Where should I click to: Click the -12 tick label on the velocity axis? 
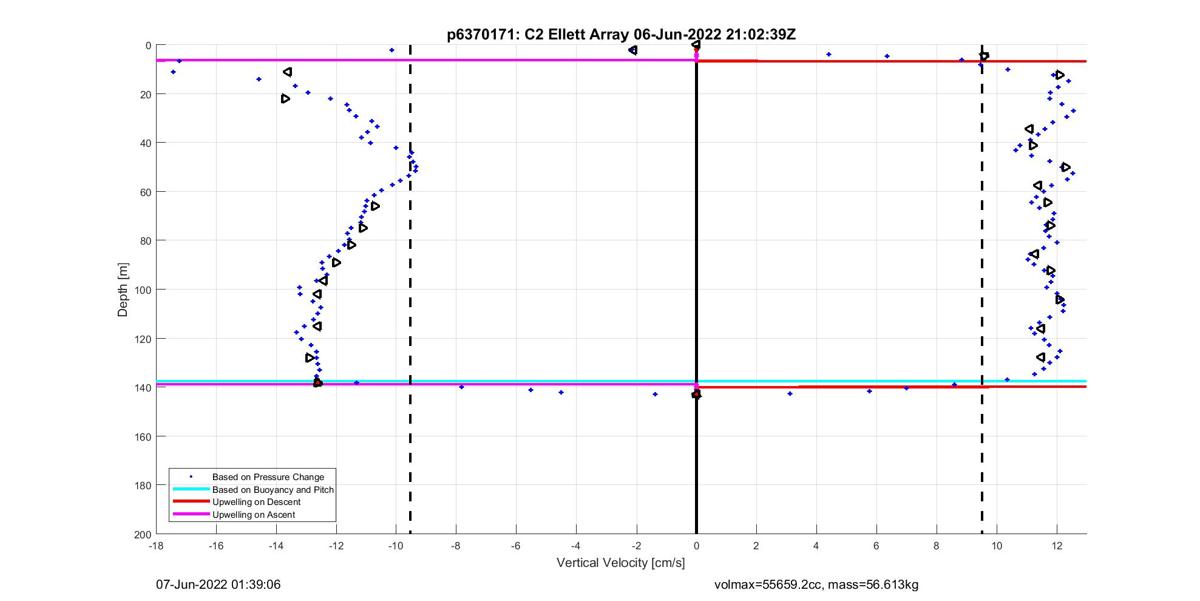(x=336, y=547)
